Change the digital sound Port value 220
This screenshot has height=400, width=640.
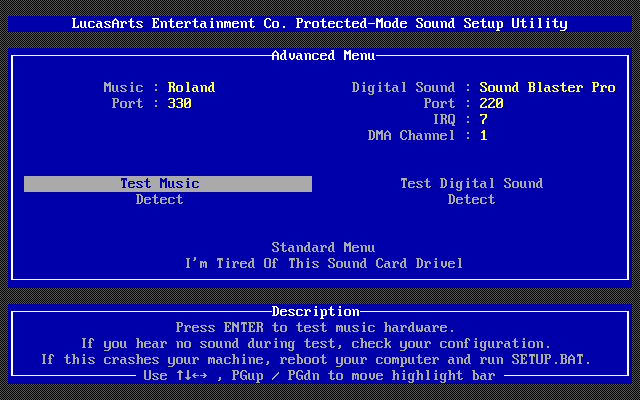point(491,104)
